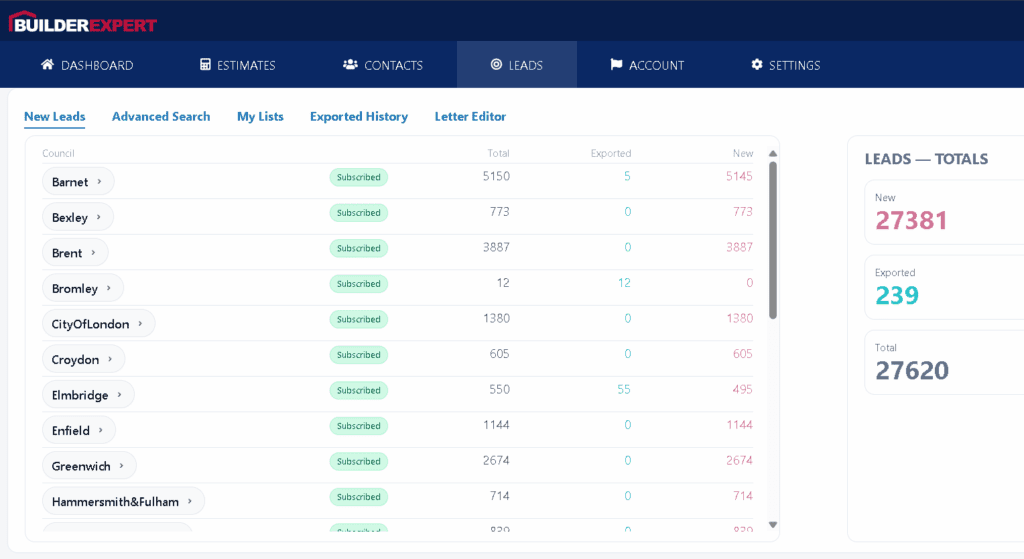Viewport: 1024px width, 559px height.
Task: Click the Subscribed badge for Enfield
Action: pyautogui.click(x=359, y=426)
